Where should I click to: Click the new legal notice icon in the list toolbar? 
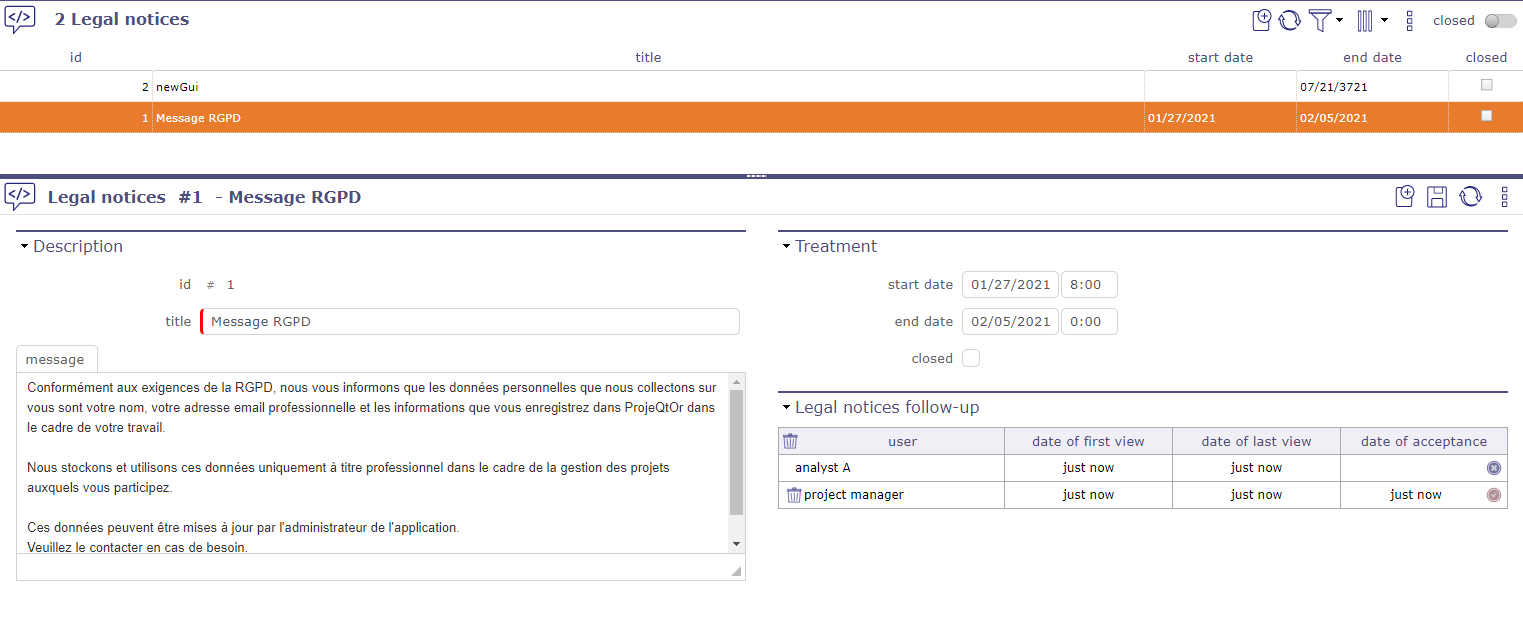(x=1262, y=20)
